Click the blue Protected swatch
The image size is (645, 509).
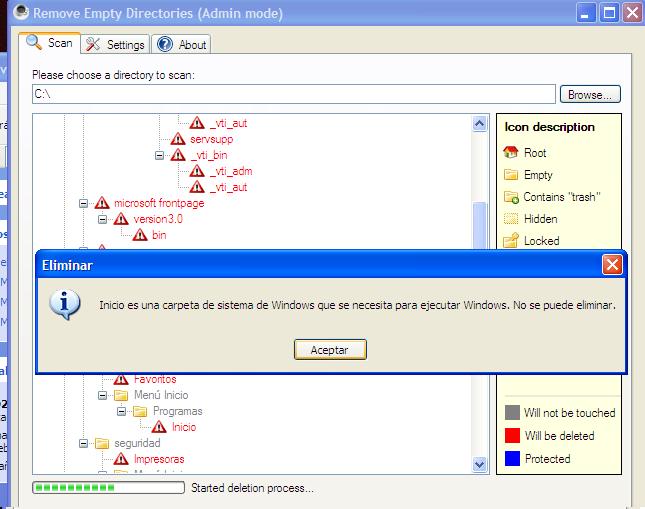(512, 458)
